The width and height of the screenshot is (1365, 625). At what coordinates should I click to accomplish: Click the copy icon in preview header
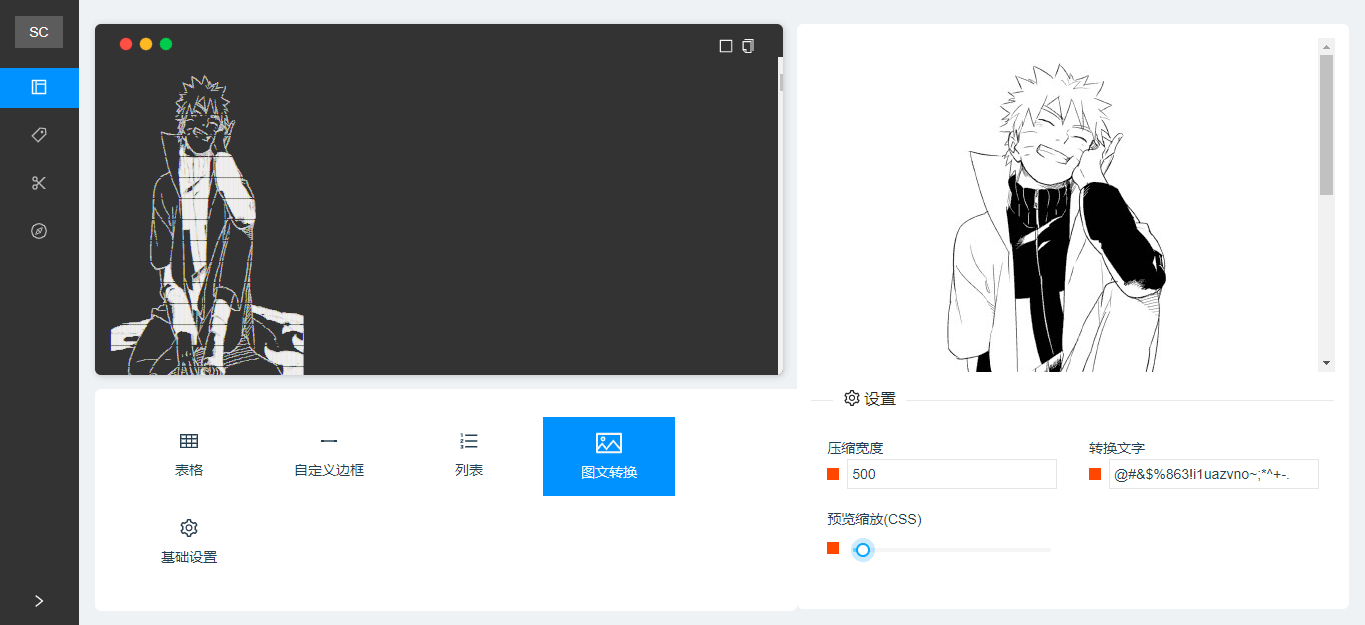coord(748,46)
